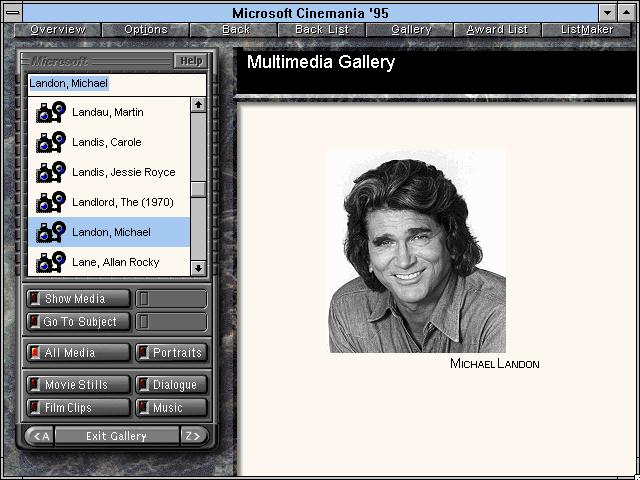Click the camera icon beside Landon, Michael
The image size is (640, 480).
tap(51, 232)
